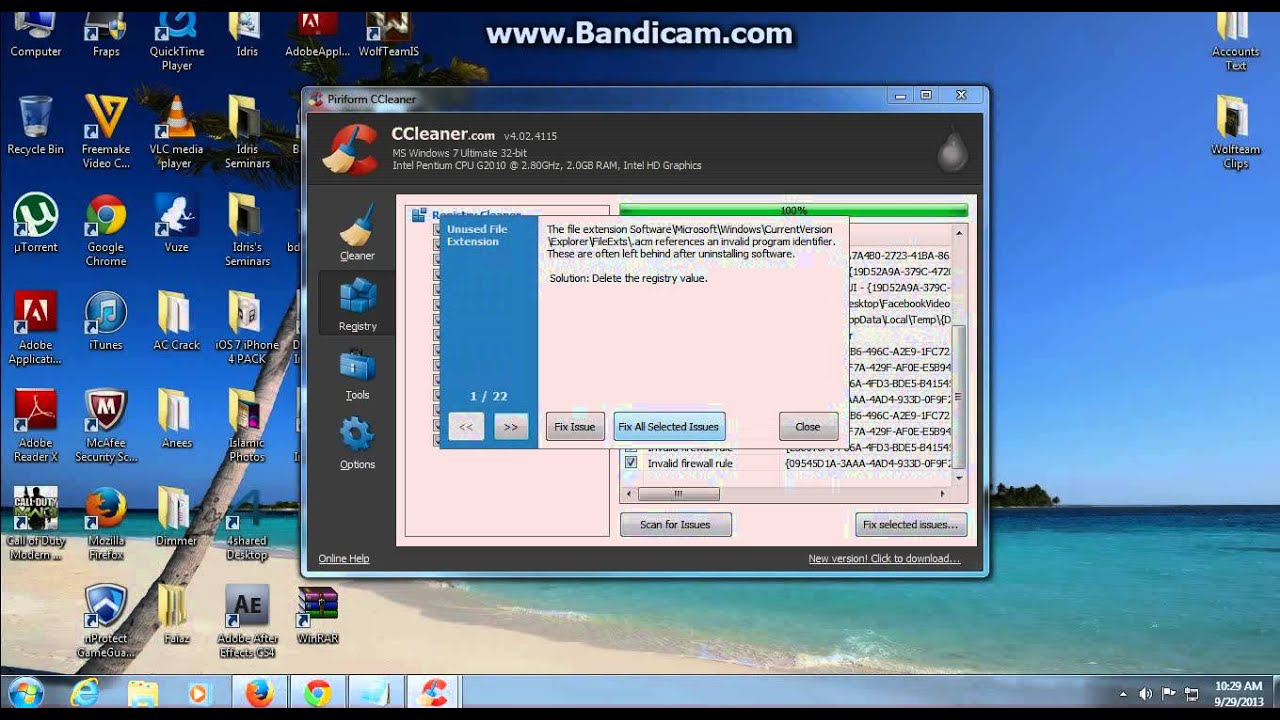Click the Piriform pear logo
The height and width of the screenshot is (720, 1280).
tap(951, 149)
